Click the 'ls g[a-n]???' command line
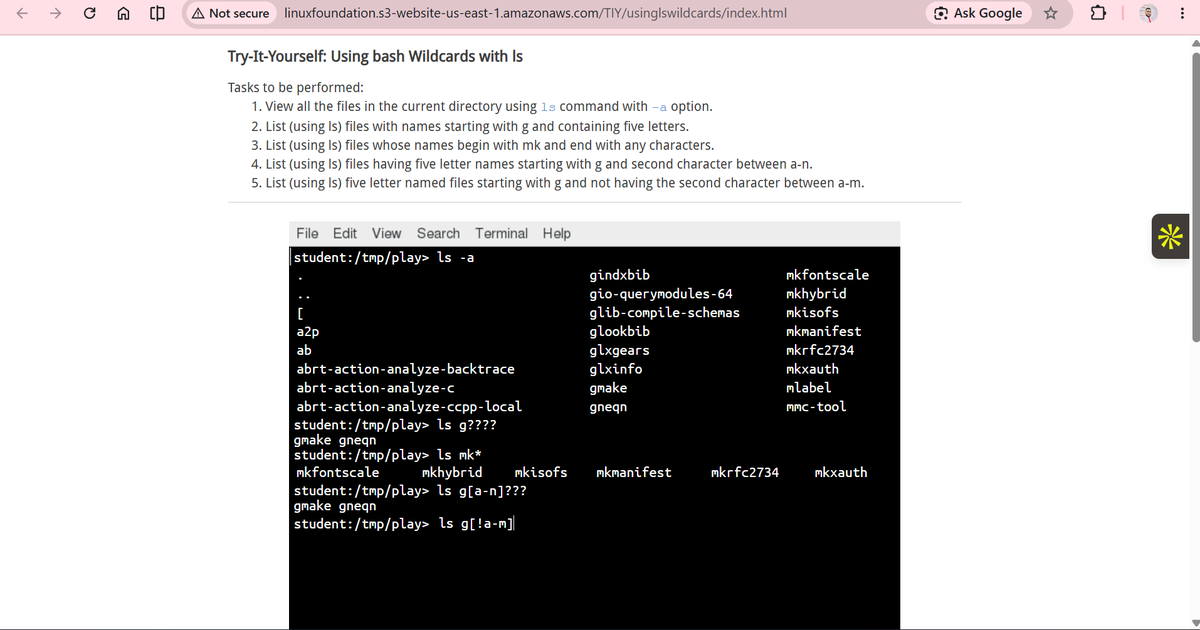 click(x=410, y=491)
